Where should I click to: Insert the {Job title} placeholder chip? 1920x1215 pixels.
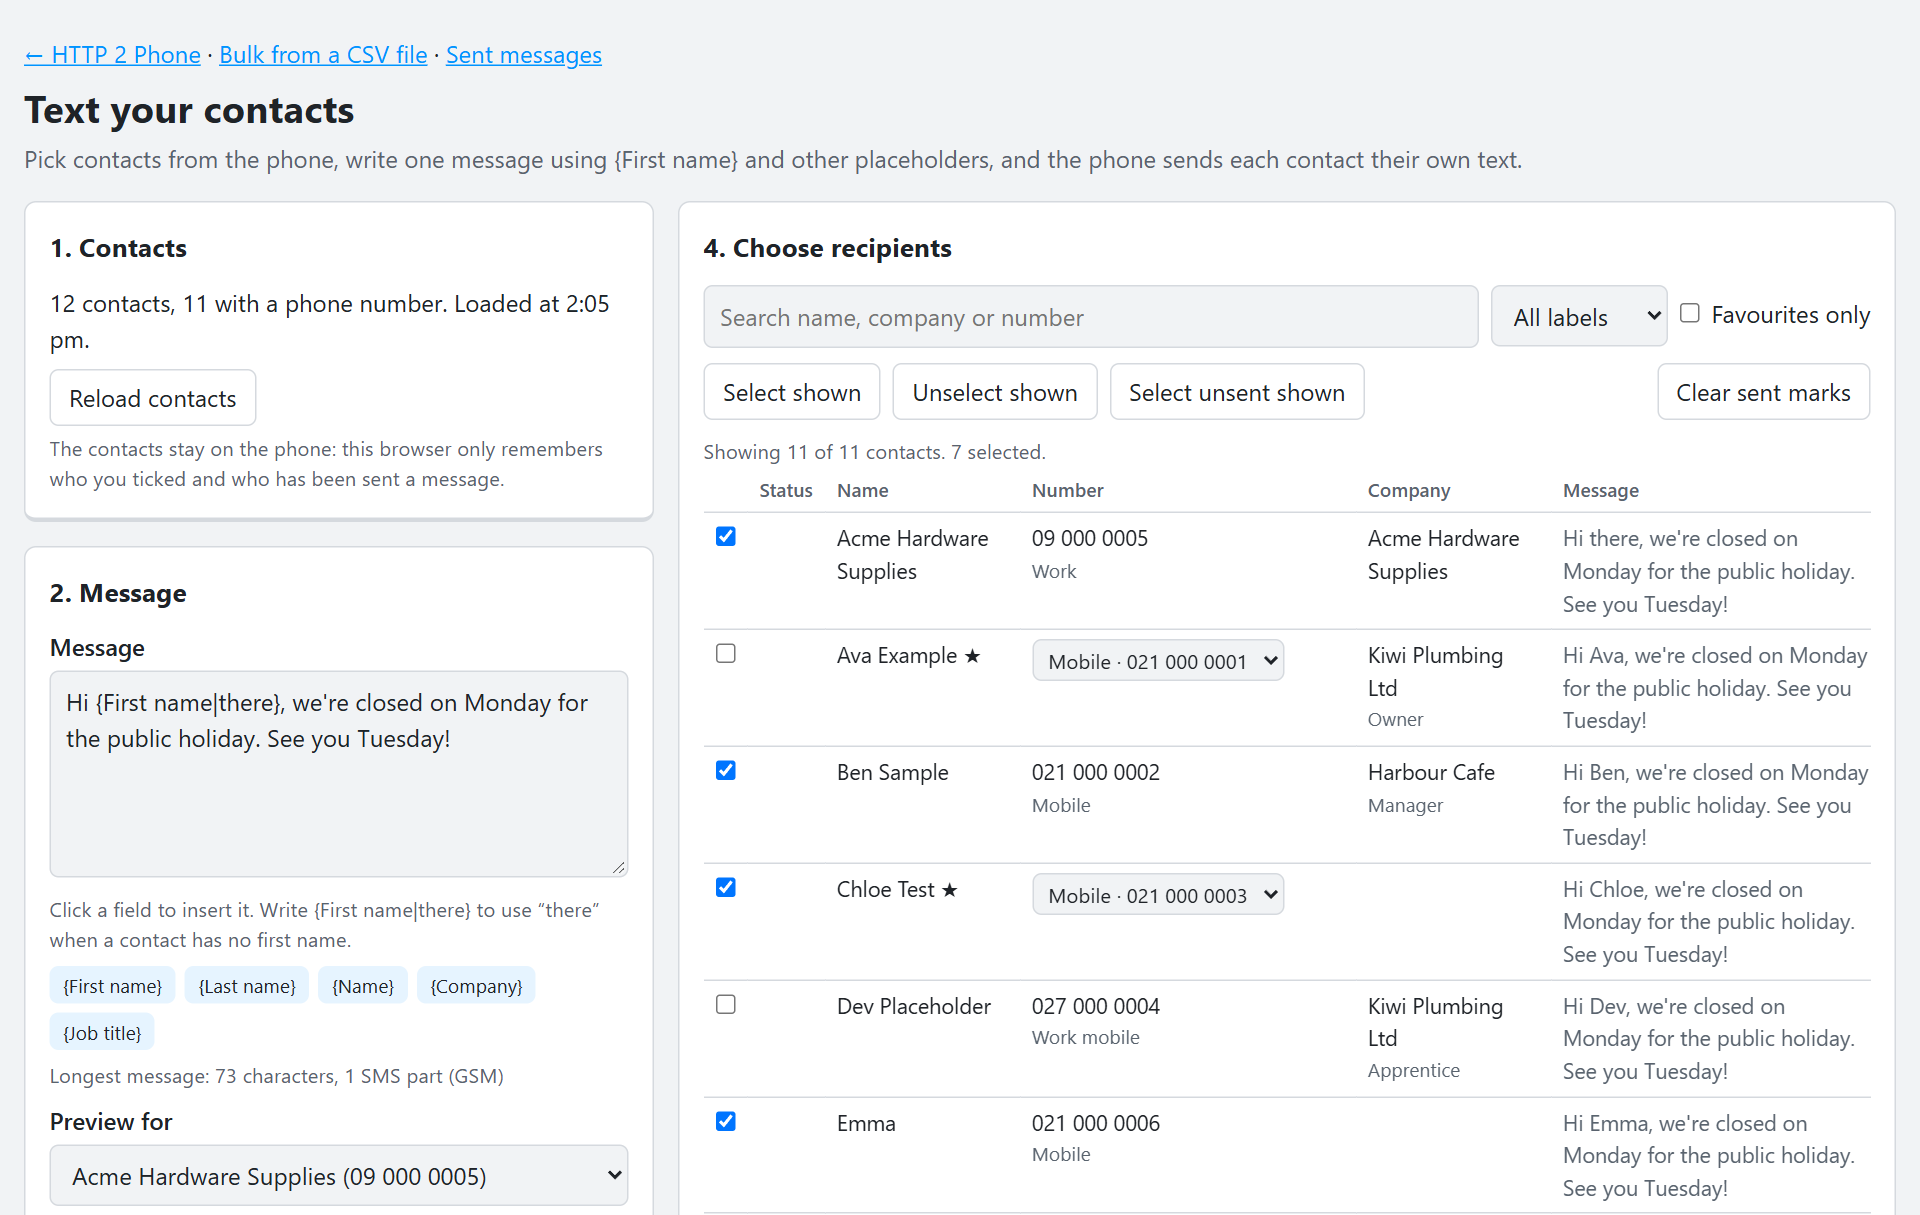(x=102, y=1033)
